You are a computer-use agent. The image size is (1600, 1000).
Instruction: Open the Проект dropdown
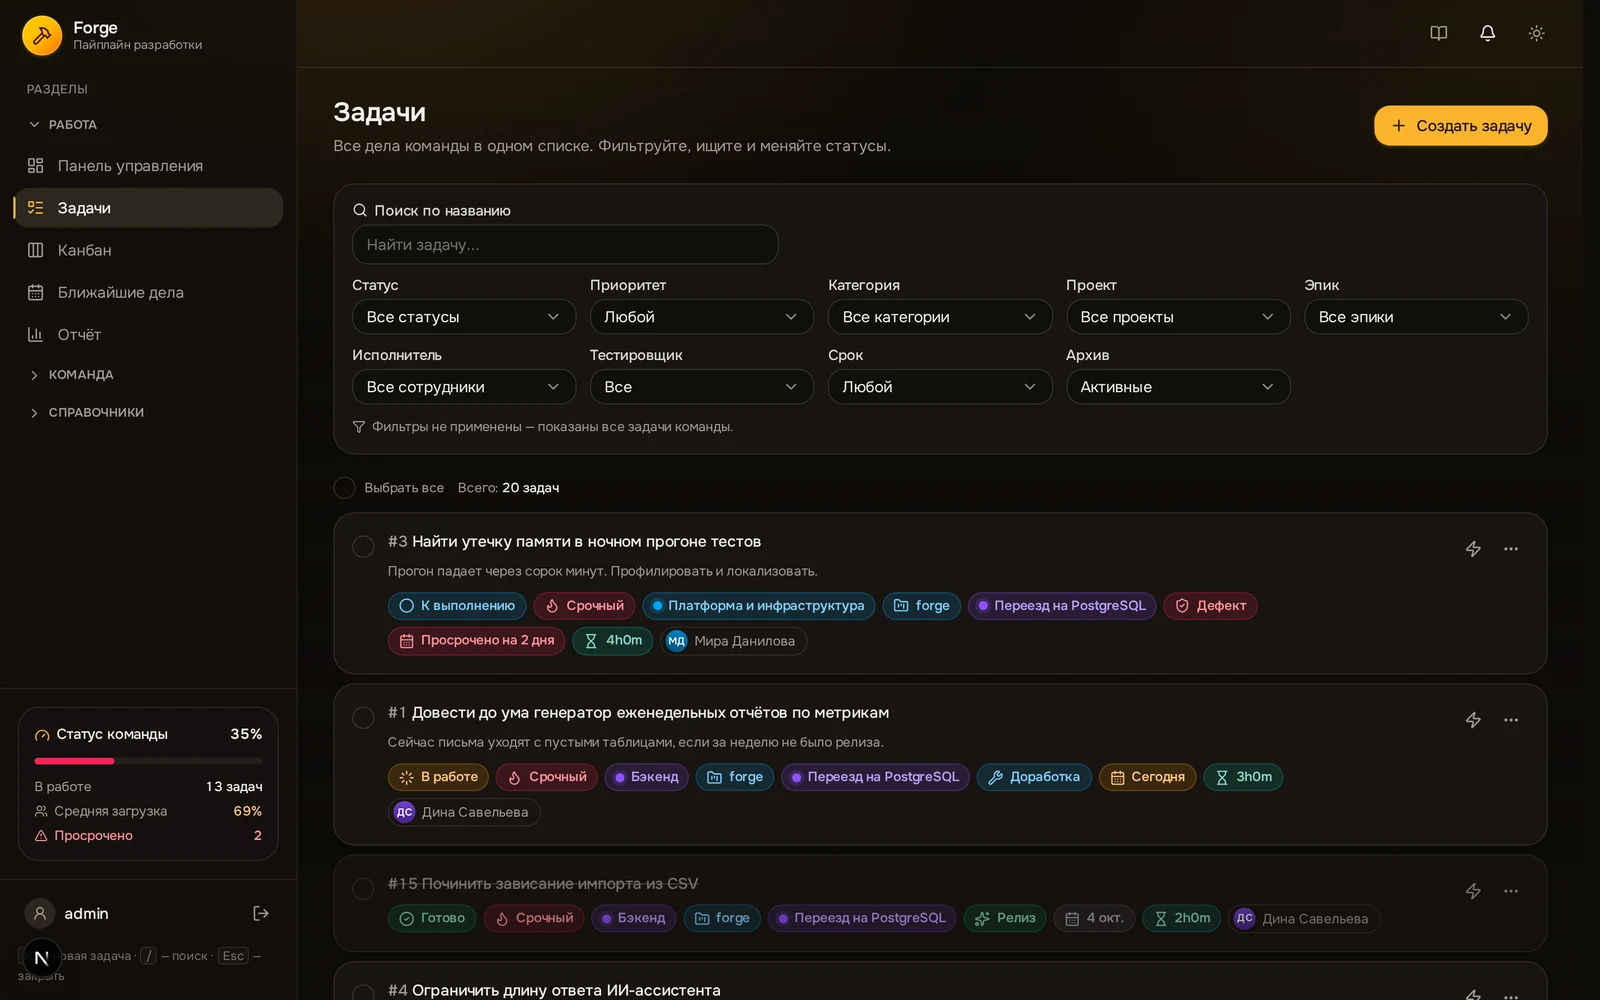click(1178, 317)
